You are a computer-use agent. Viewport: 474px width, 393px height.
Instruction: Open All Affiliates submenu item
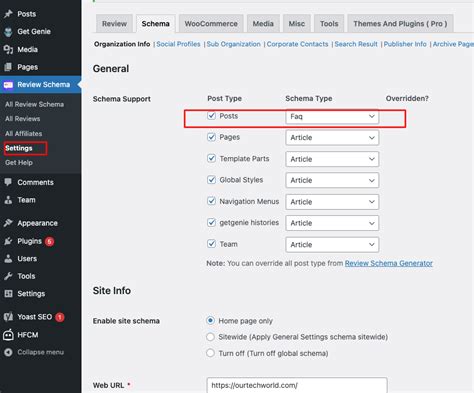coord(23,134)
